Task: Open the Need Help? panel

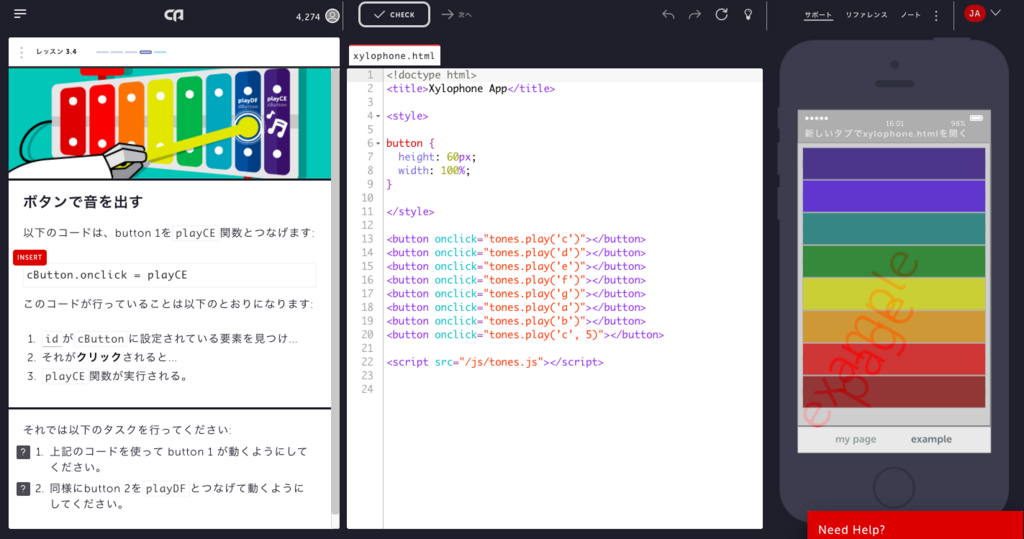Action: (915, 525)
